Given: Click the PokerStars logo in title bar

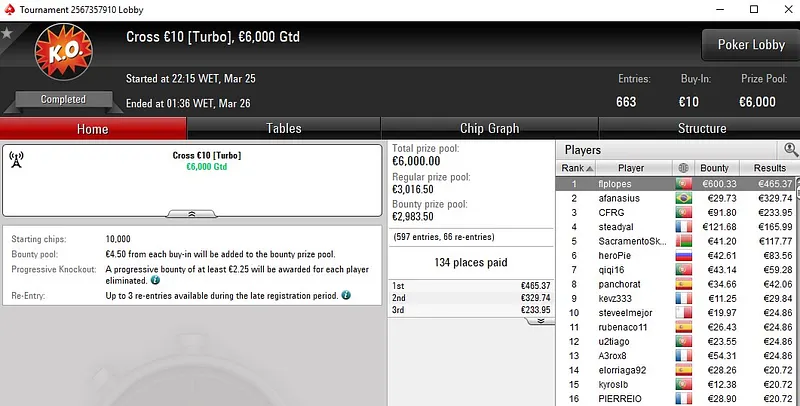Looking at the screenshot, I should (8, 8).
